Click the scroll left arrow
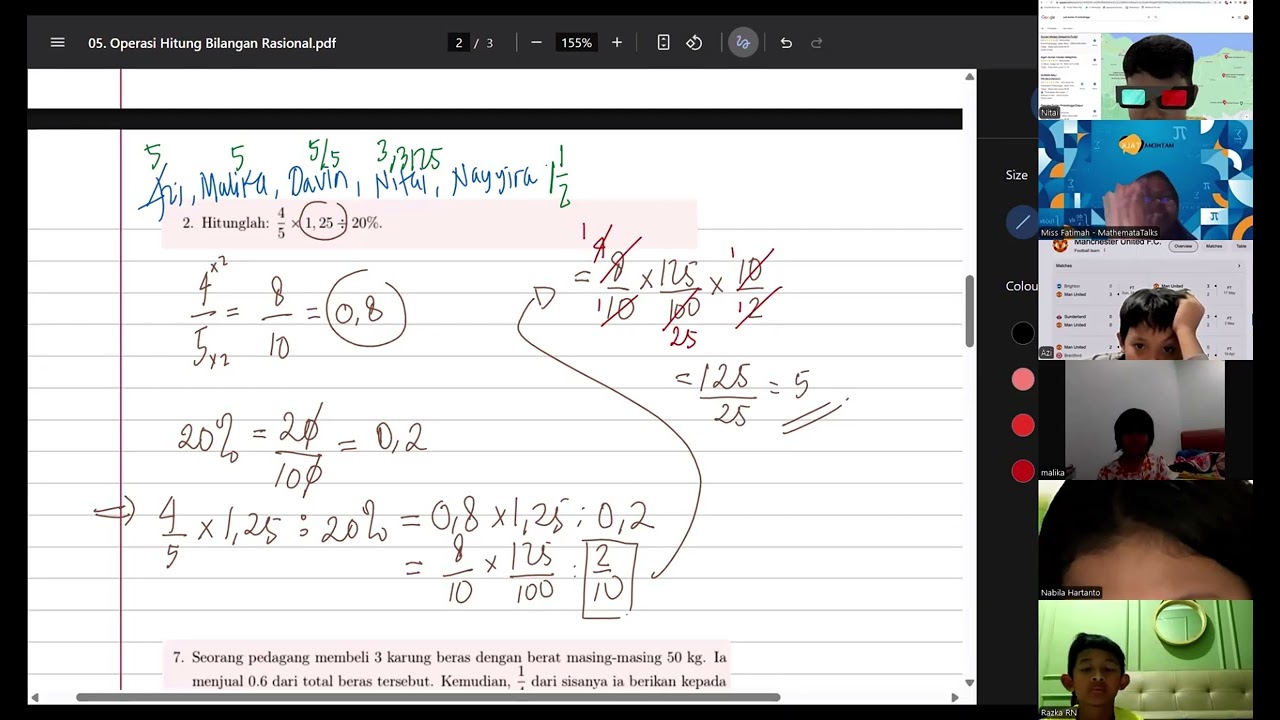This screenshot has width=1280, height=720. click(x=35, y=697)
